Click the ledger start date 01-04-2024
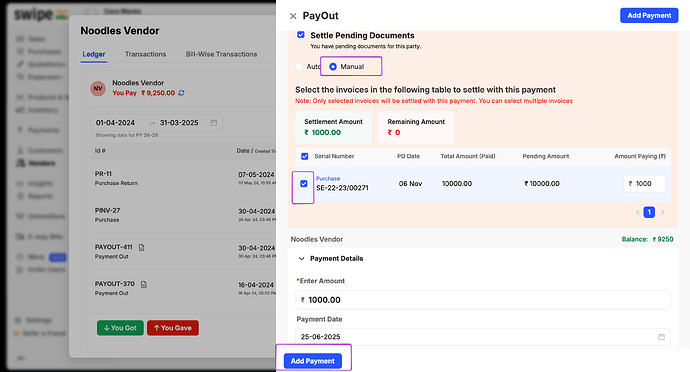Image resolution: width=690 pixels, height=372 pixels. (115, 123)
